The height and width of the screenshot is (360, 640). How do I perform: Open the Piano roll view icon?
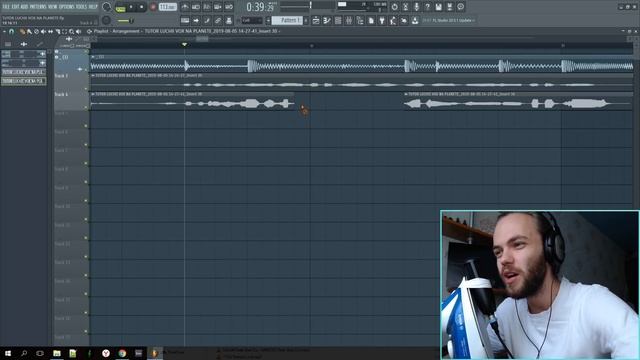(x=327, y=20)
